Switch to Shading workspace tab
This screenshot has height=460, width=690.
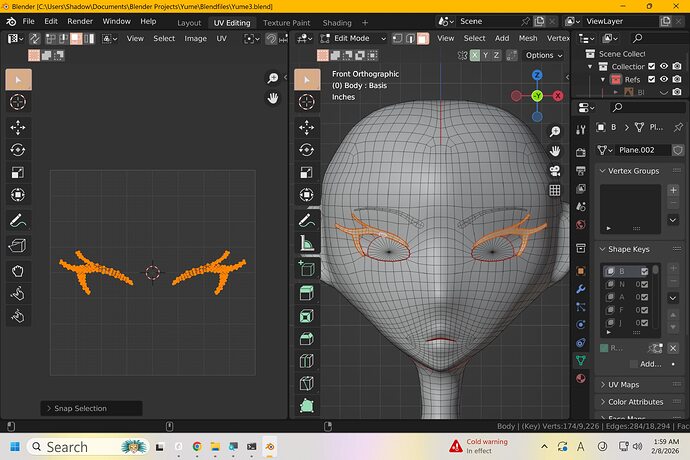click(337, 22)
